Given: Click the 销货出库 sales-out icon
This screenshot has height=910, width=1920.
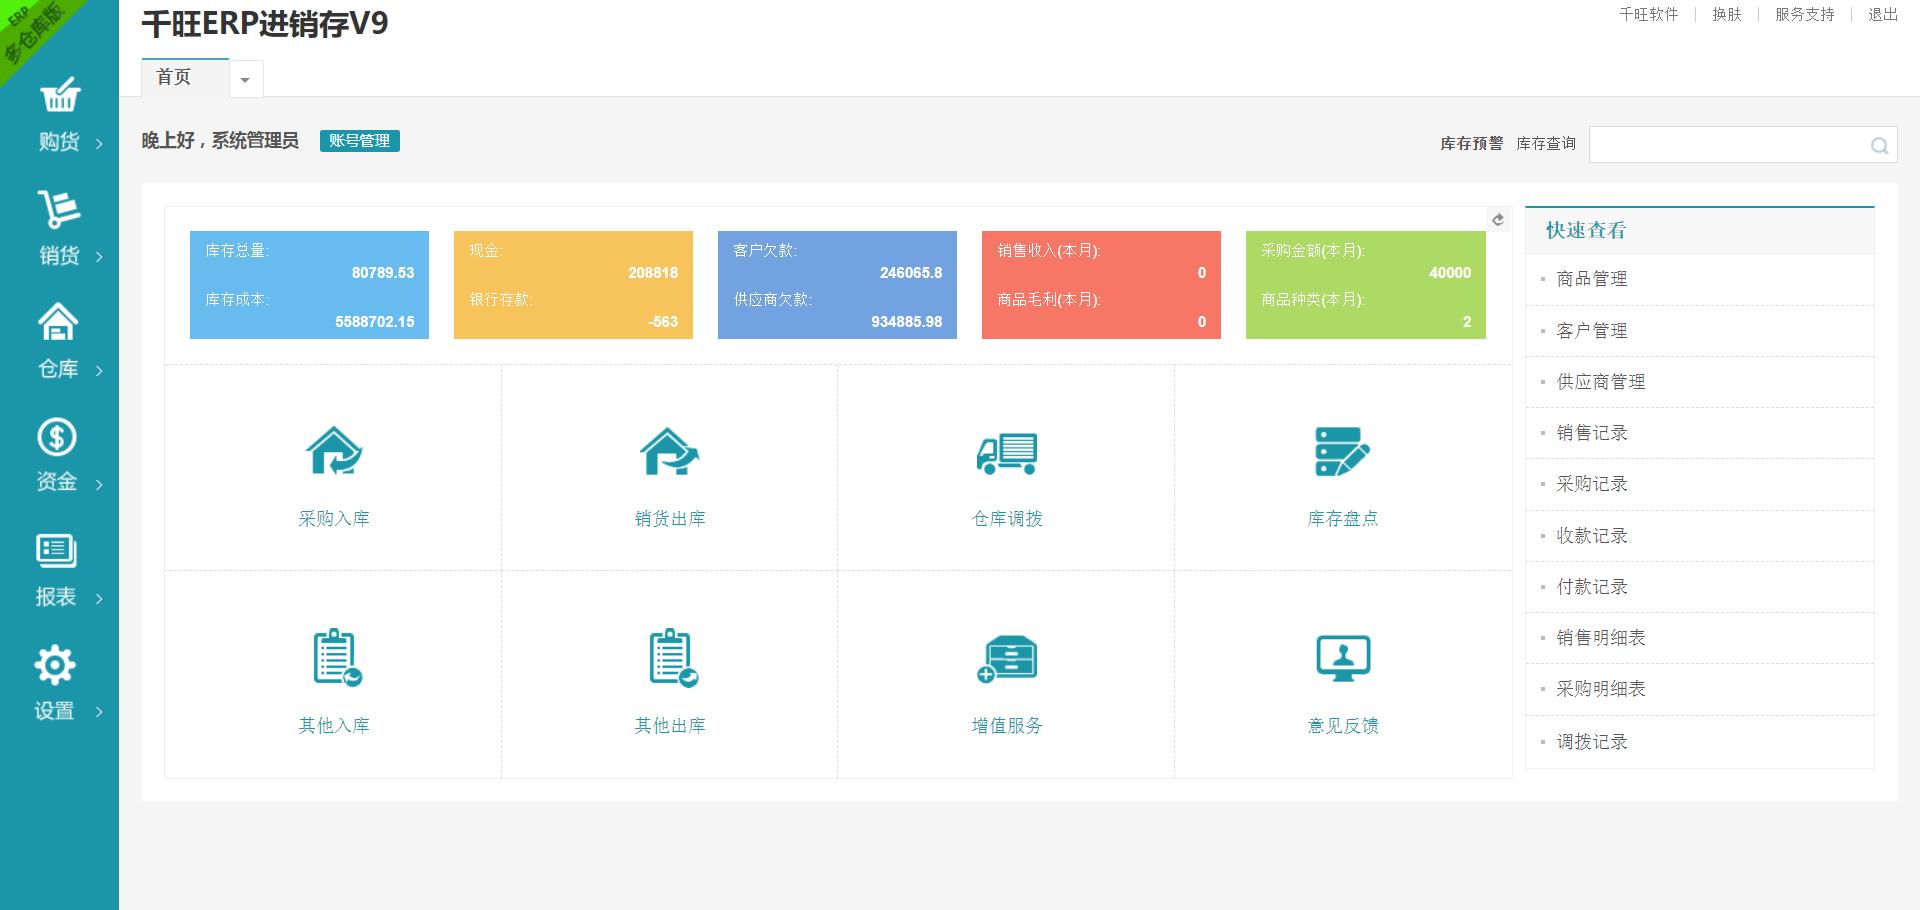Looking at the screenshot, I should (x=670, y=451).
